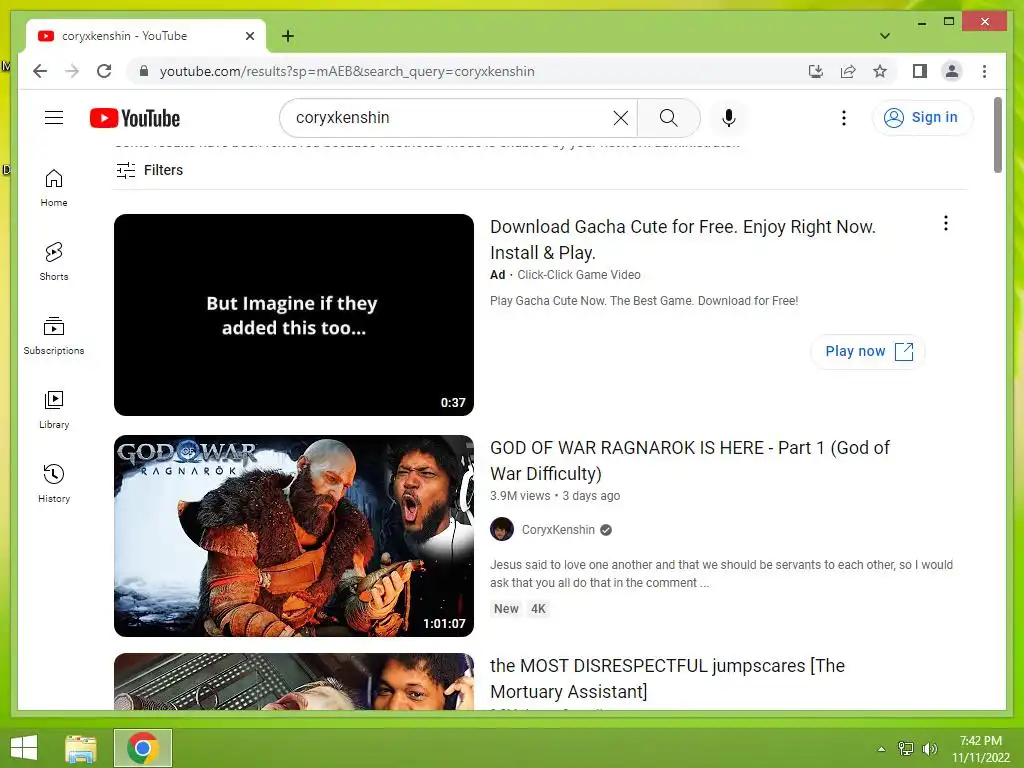Open the Gacha Cute ad options menu
This screenshot has width=1024, height=768.
tap(946, 223)
